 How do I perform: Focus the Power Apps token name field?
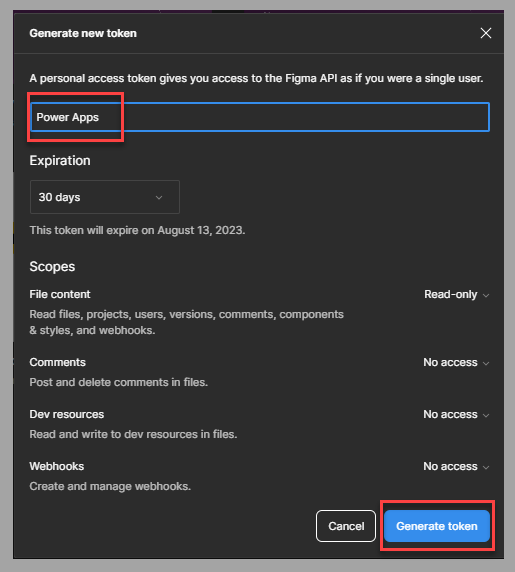point(260,117)
